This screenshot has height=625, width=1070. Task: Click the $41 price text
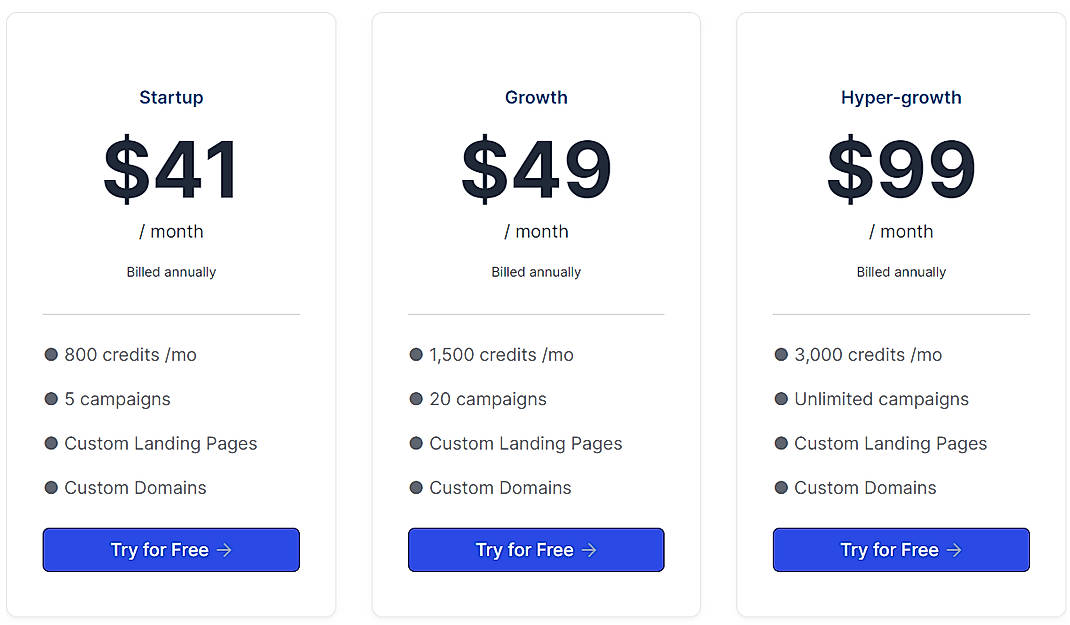pos(171,168)
